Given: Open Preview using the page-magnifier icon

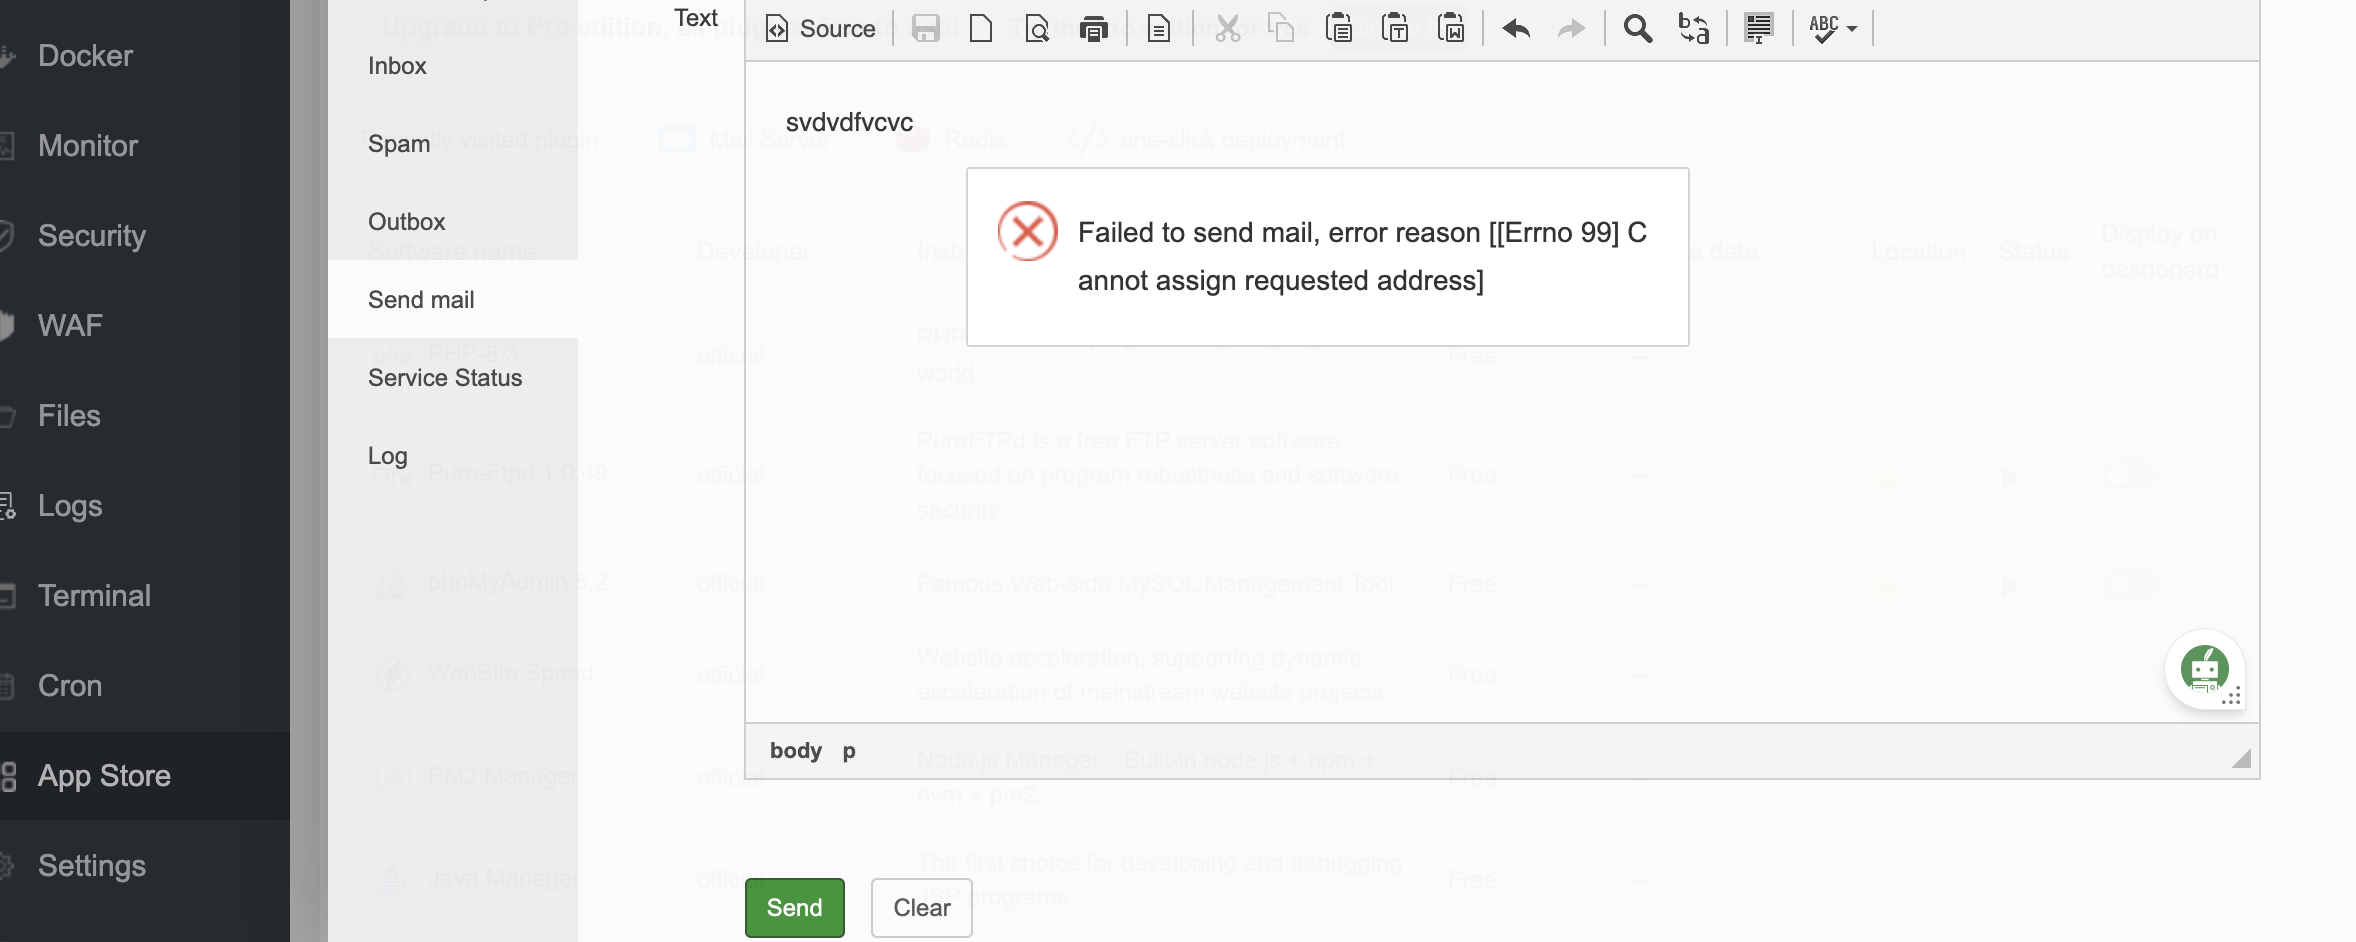Looking at the screenshot, I should coord(1037,29).
